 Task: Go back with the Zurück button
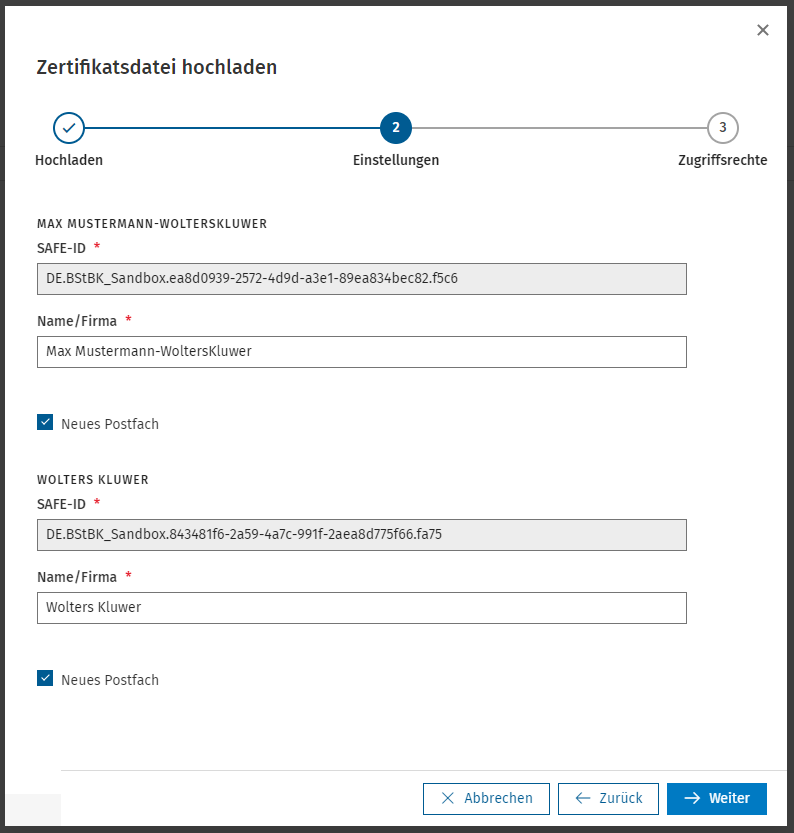pos(608,798)
